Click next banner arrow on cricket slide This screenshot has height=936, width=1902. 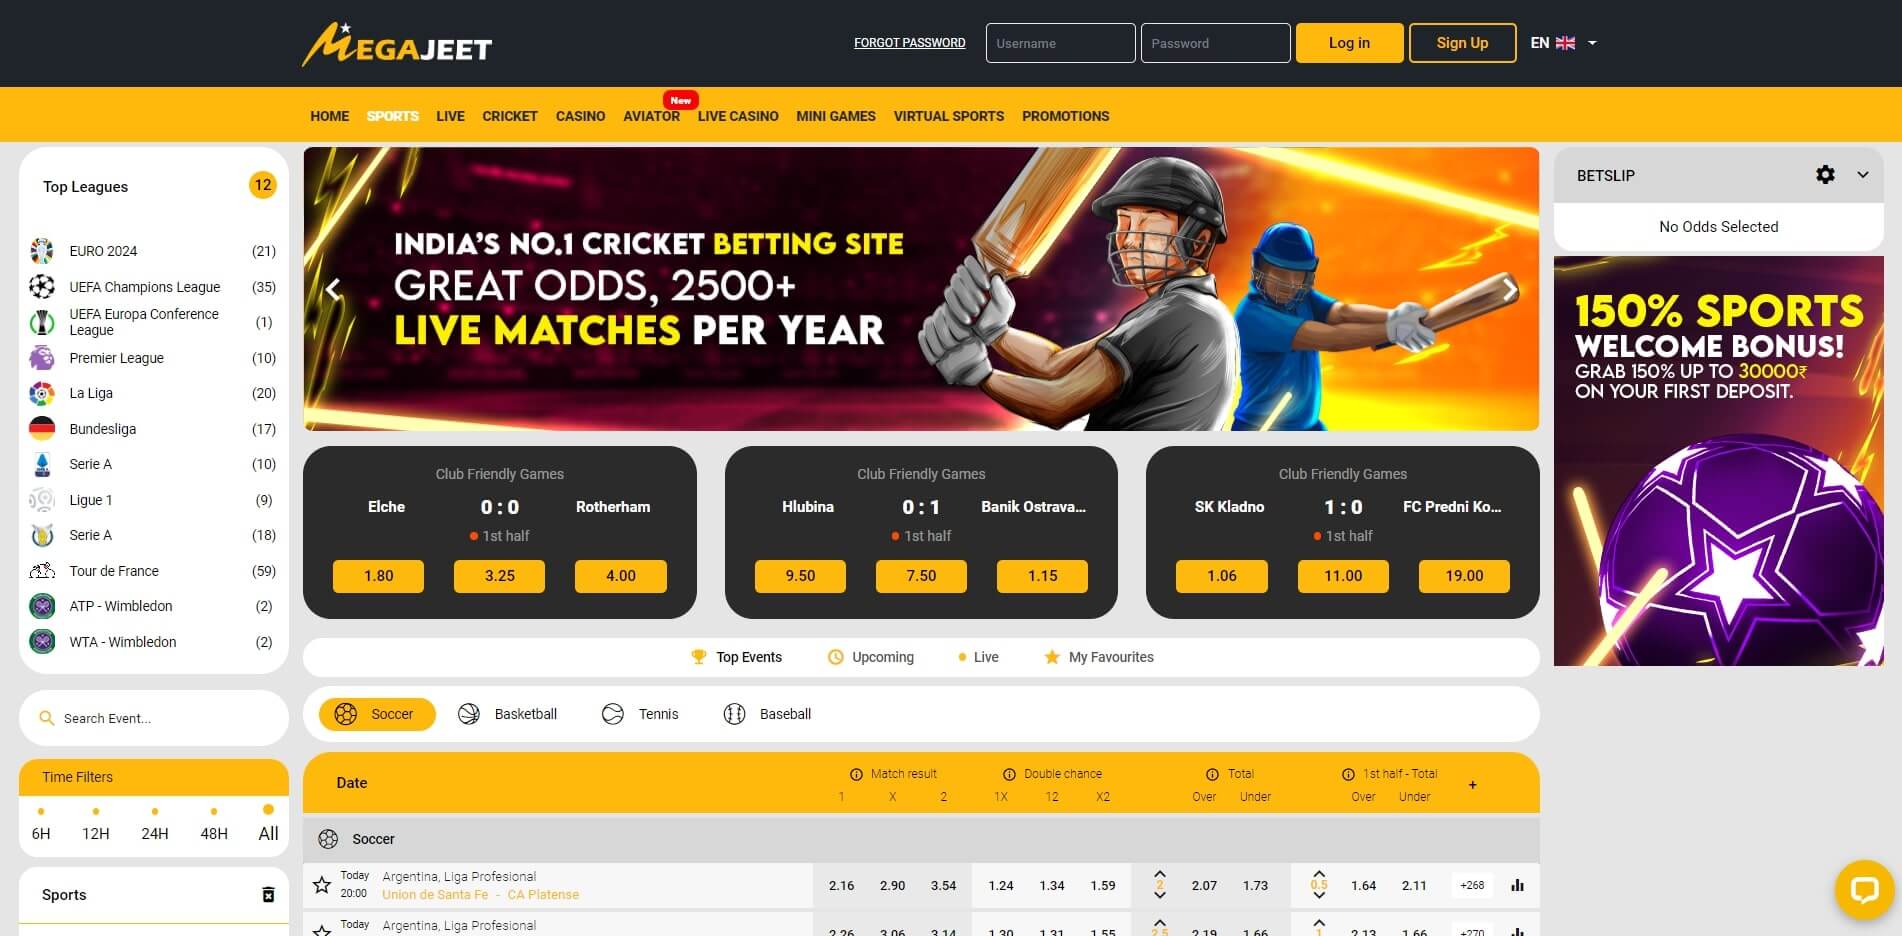coord(1510,289)
